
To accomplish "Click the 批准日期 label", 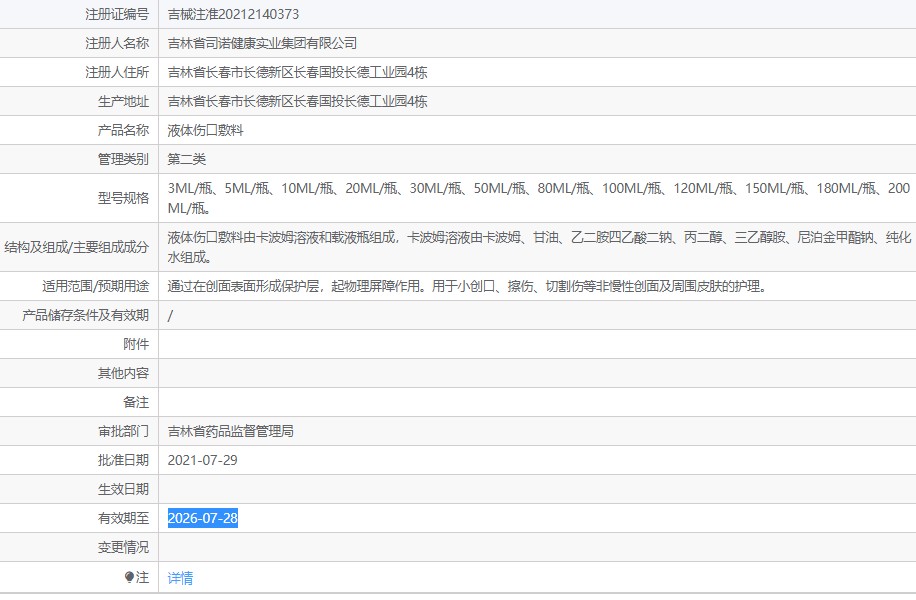I will point(123,460).
